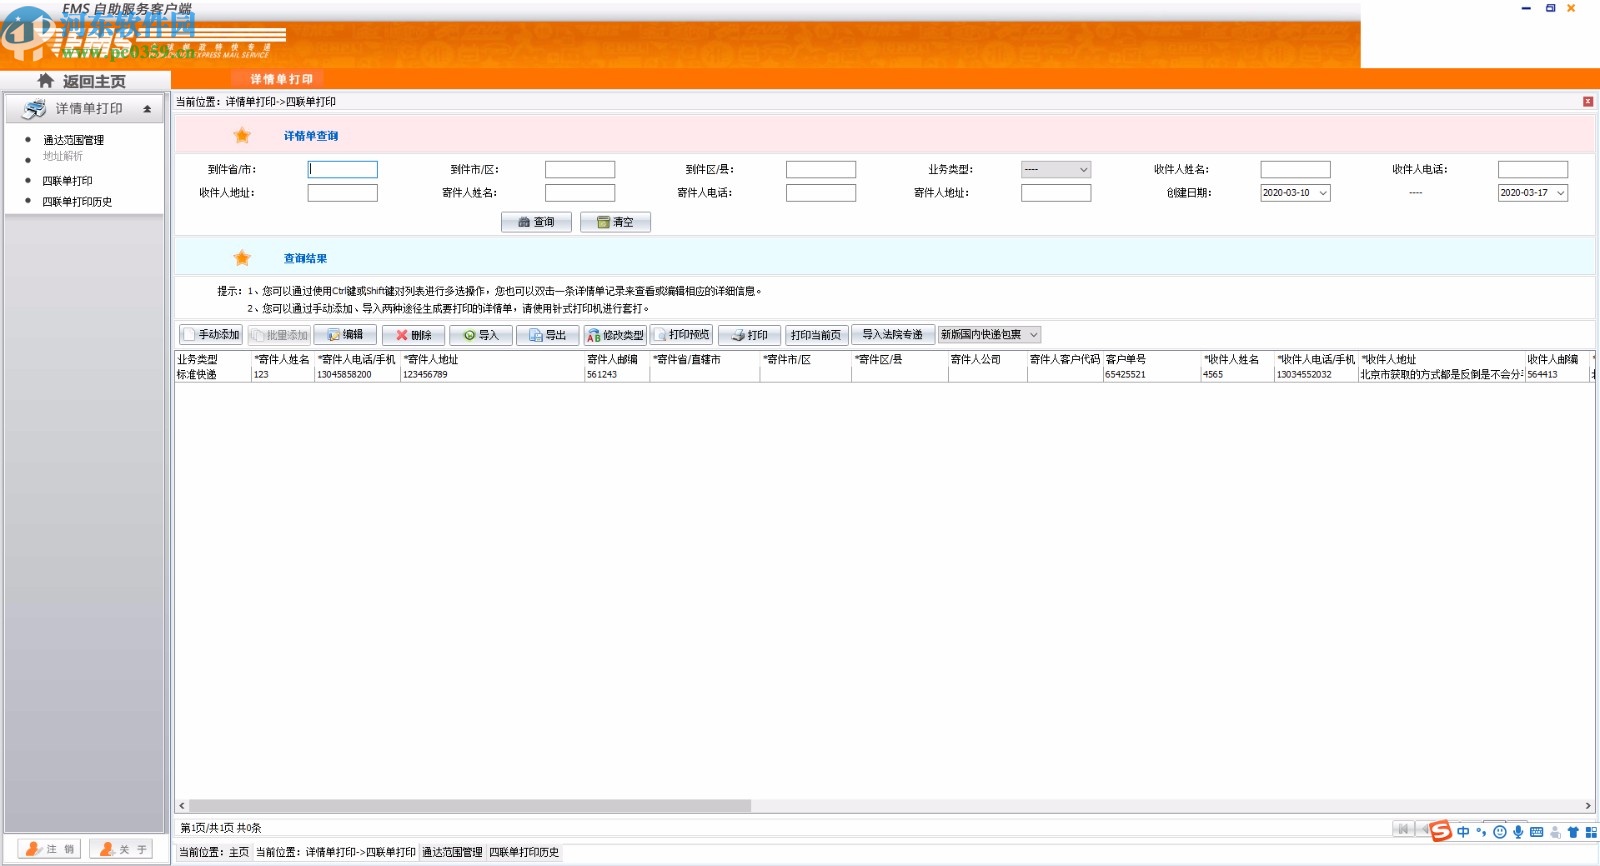Focus the 到件省/市 input field

(342, 170)
